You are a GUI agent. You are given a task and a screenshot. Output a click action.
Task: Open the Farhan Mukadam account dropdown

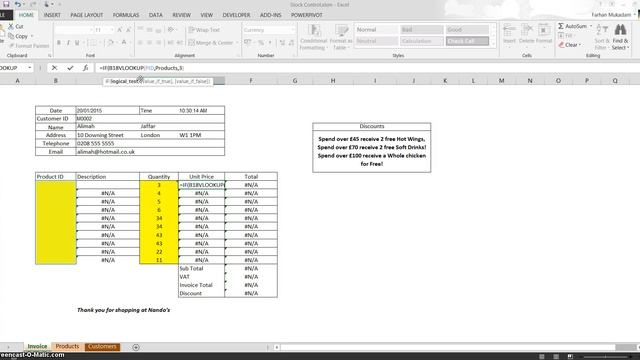pos(634,15)
